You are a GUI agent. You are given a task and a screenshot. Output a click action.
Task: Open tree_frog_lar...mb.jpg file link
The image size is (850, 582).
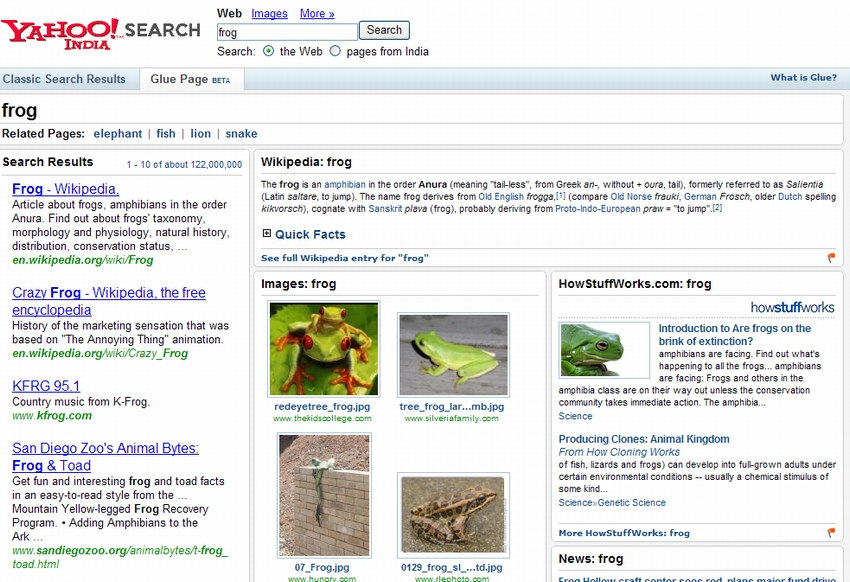pyautogui.click(x=452, y=406)
